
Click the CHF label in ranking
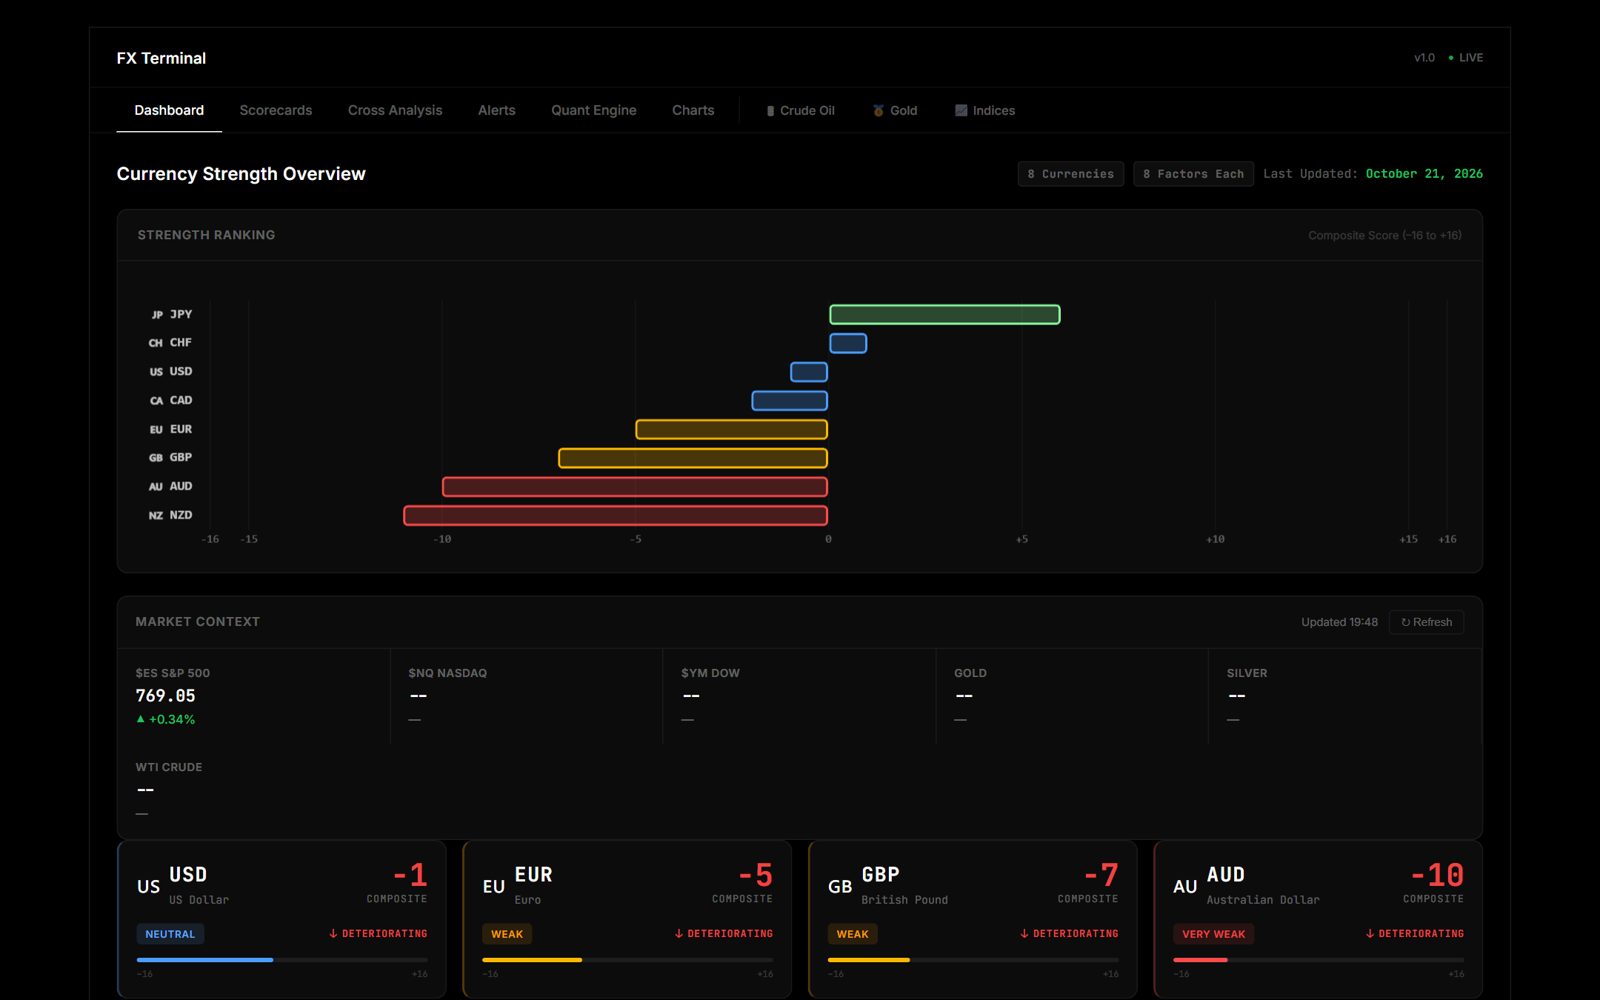[170, 342]
